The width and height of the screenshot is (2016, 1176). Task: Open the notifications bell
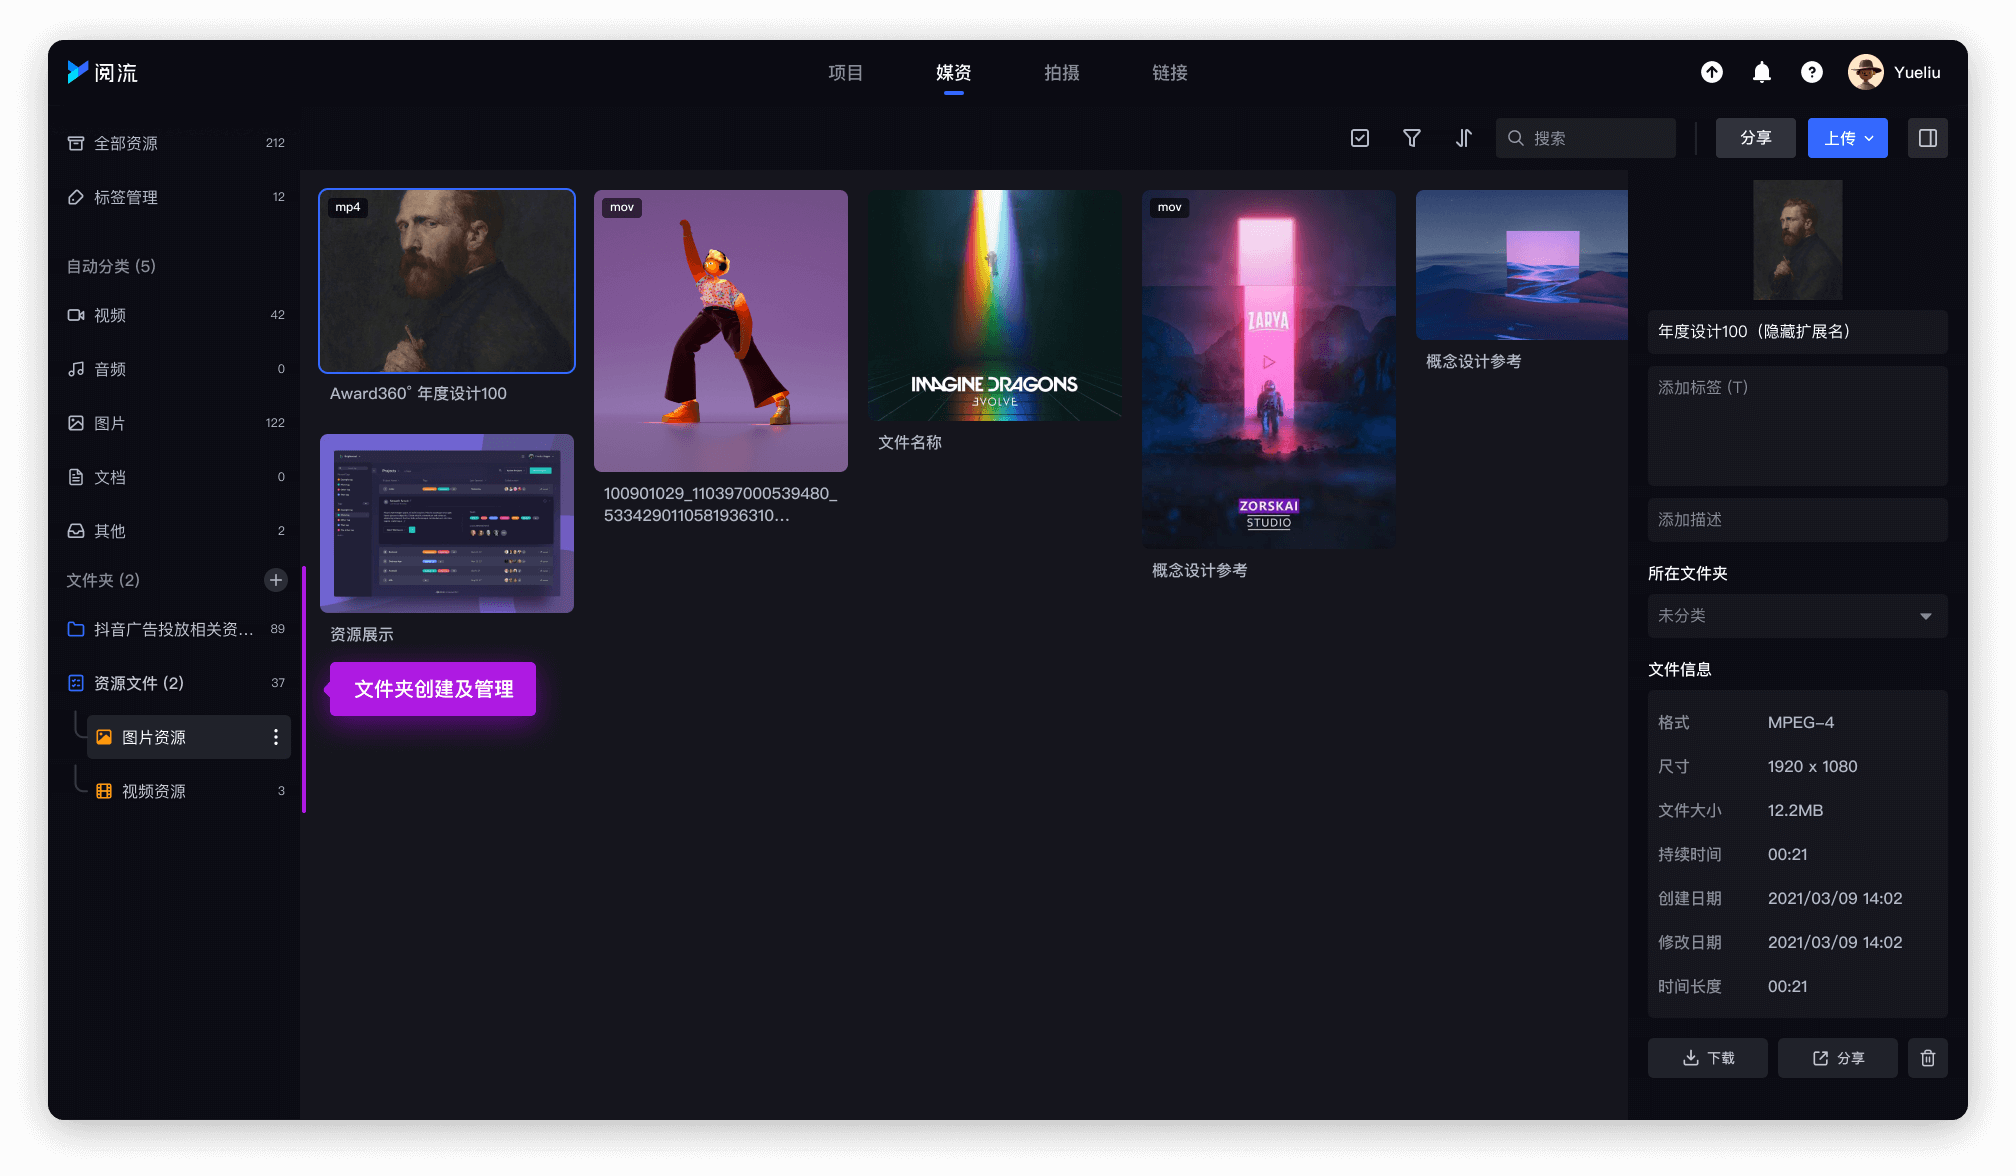1762,72
